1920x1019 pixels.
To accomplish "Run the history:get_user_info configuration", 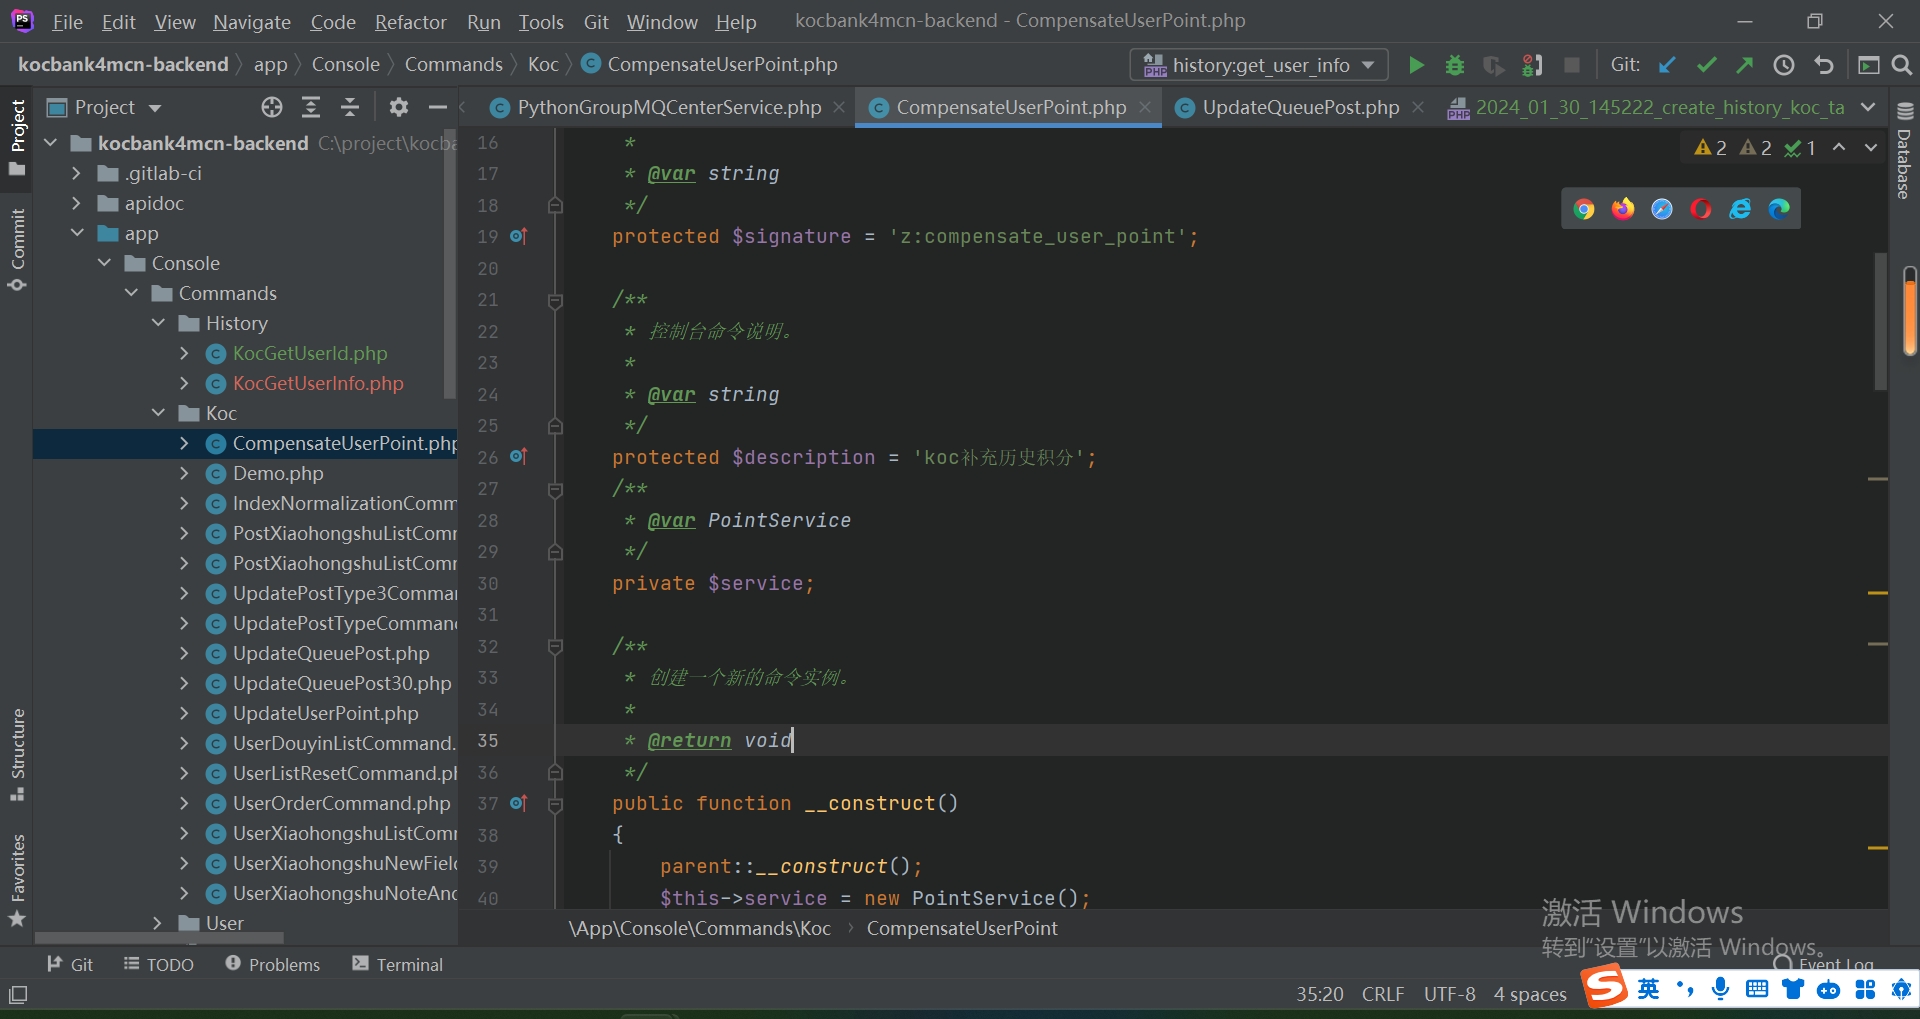I will 1416,65.
